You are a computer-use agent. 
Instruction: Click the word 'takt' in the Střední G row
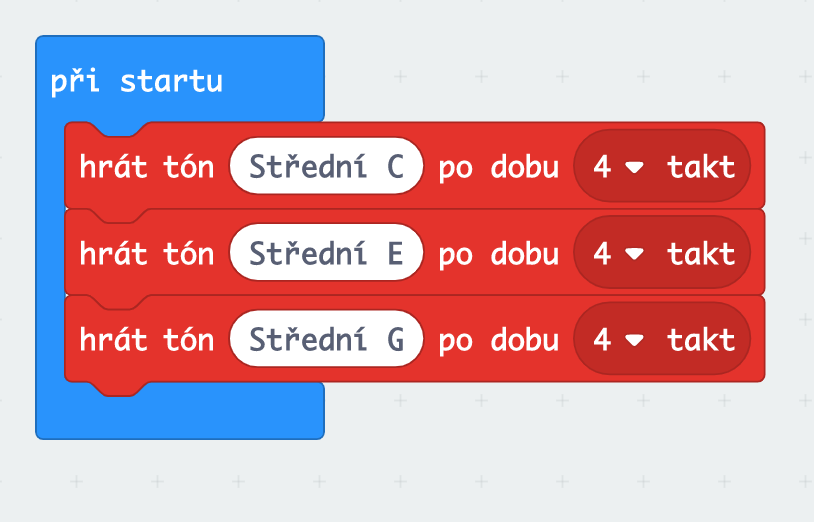click(x=701, y=340)
